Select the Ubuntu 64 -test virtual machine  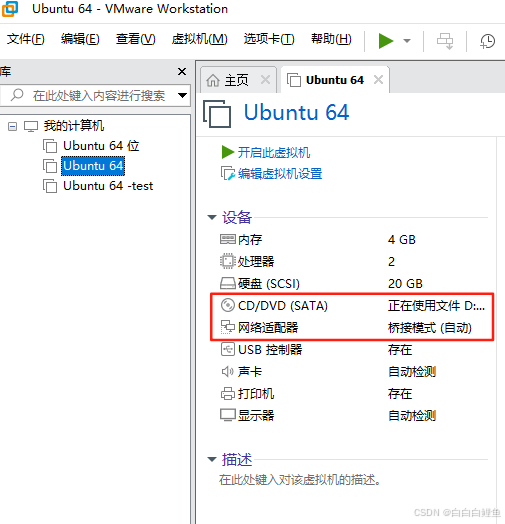pos(108,185)
